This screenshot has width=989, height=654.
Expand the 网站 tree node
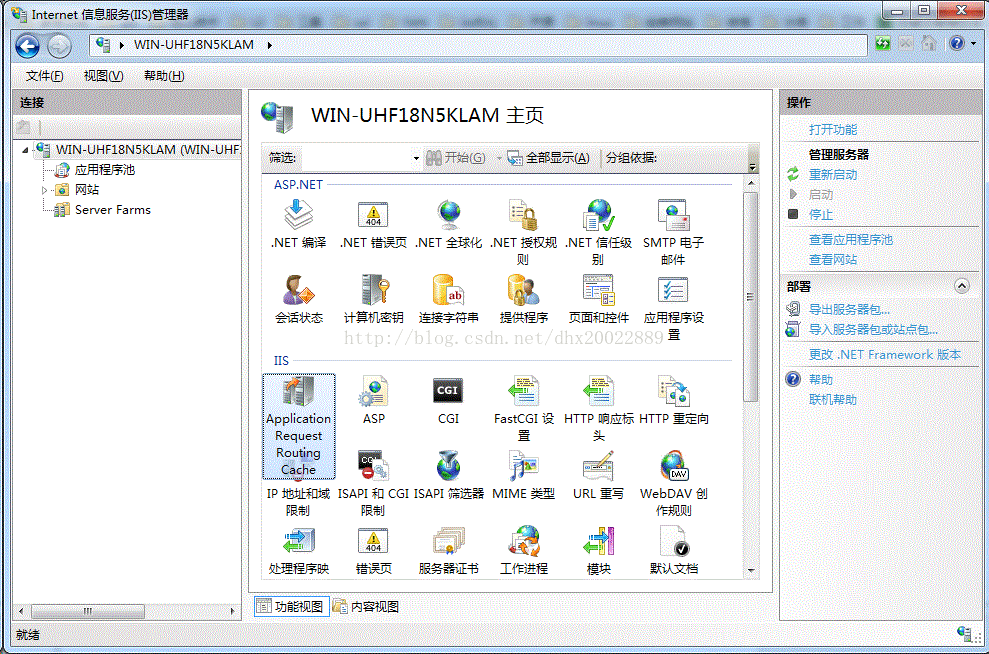pos(44,190)
